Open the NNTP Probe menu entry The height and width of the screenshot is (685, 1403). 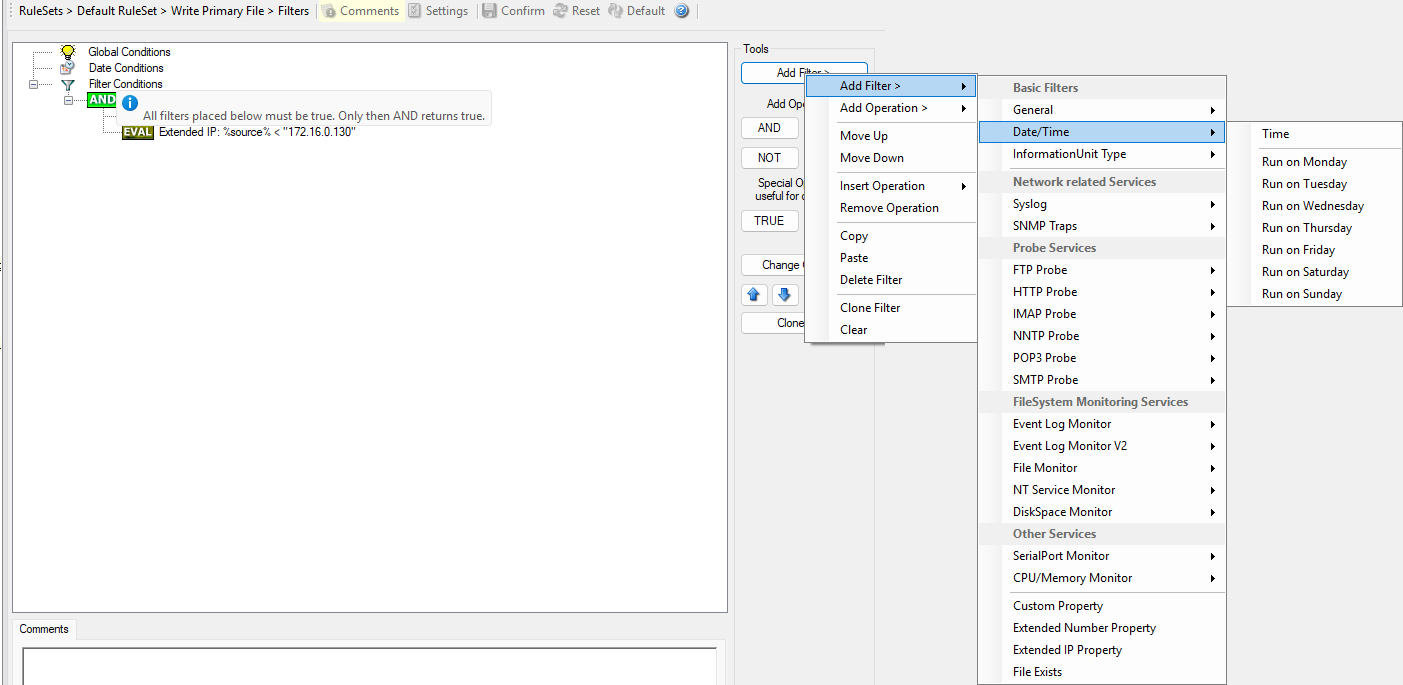(1101, 336)
